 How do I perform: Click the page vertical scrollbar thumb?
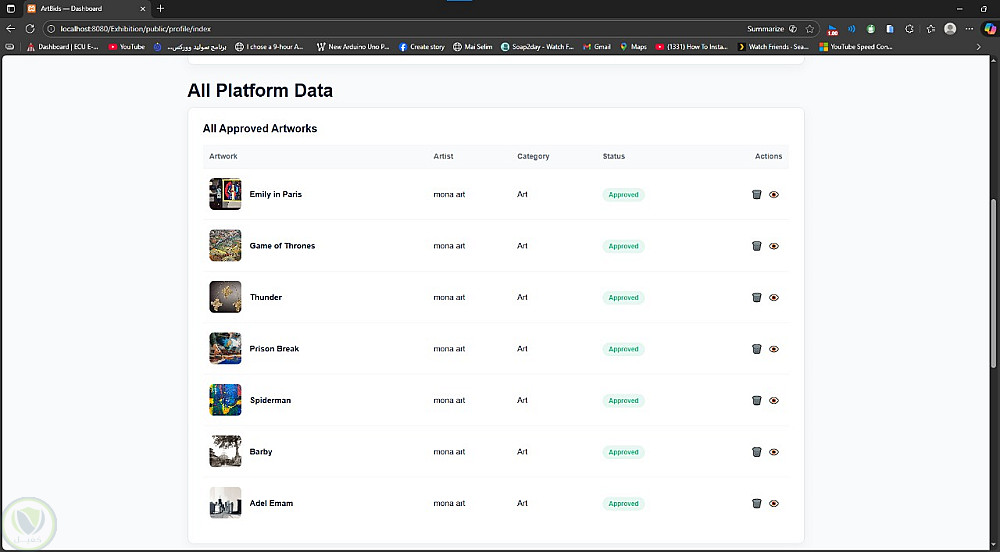tap(993, 300)
